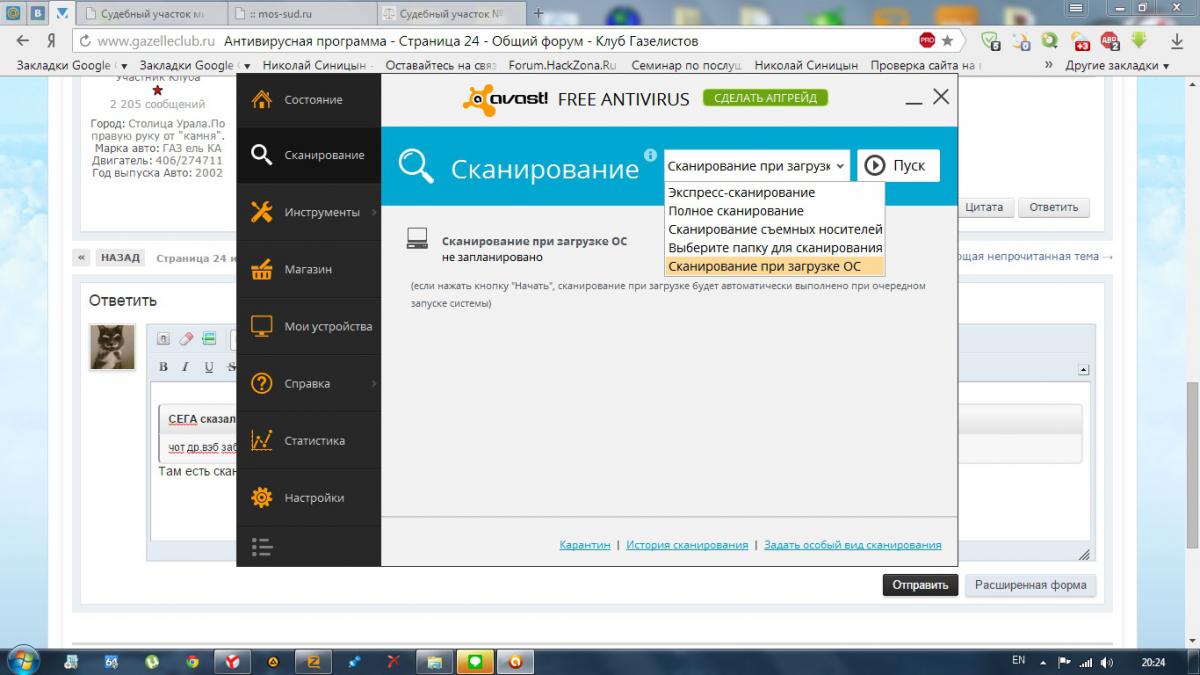The image size is (1200, 675).
Task: Click the browser back arrow
Action: (24, 41)
